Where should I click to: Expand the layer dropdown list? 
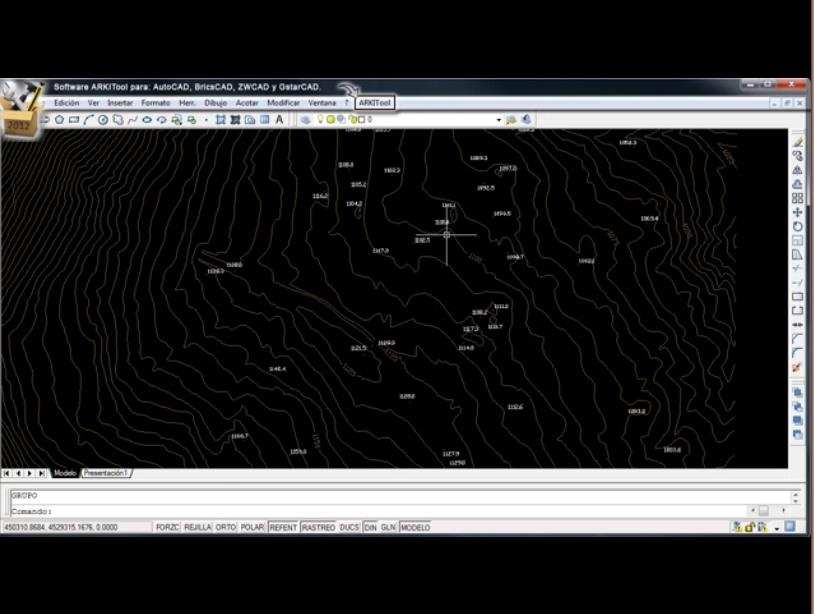(x=498, y=120)
